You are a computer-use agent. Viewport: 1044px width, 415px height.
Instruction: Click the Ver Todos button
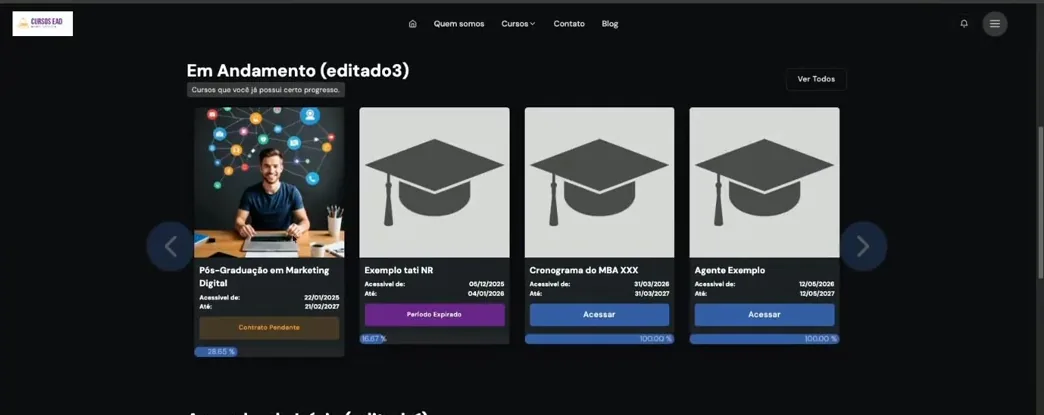(x=816, y=79)
